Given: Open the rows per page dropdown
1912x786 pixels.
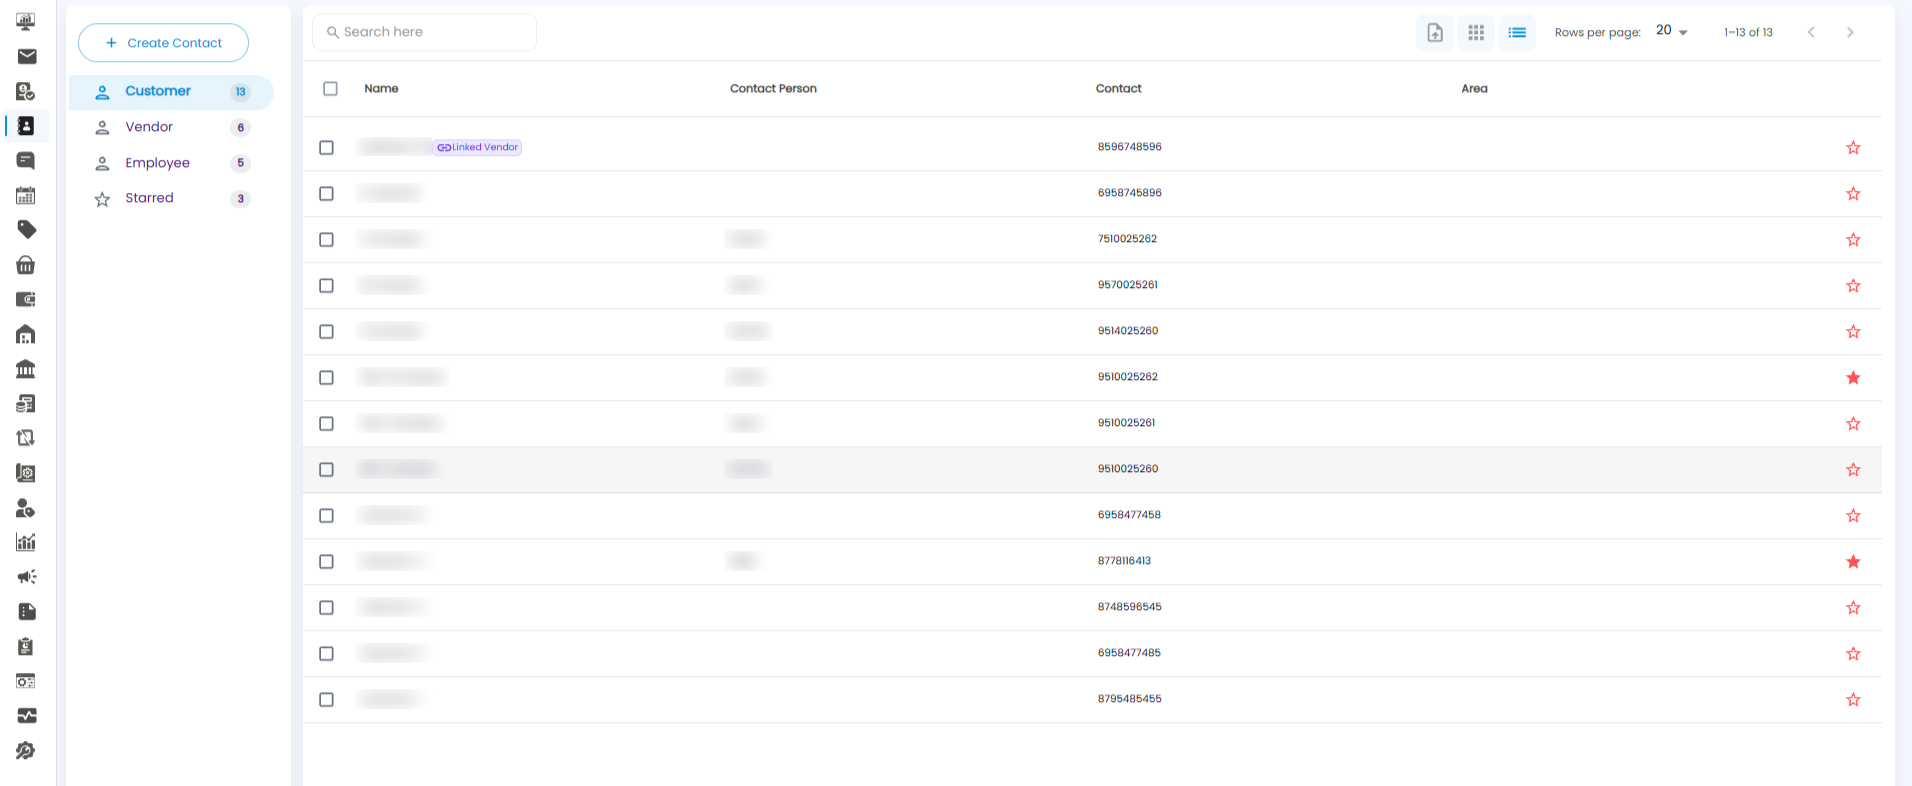Looking at the screenshot, I should click(x=1671, y=31).
